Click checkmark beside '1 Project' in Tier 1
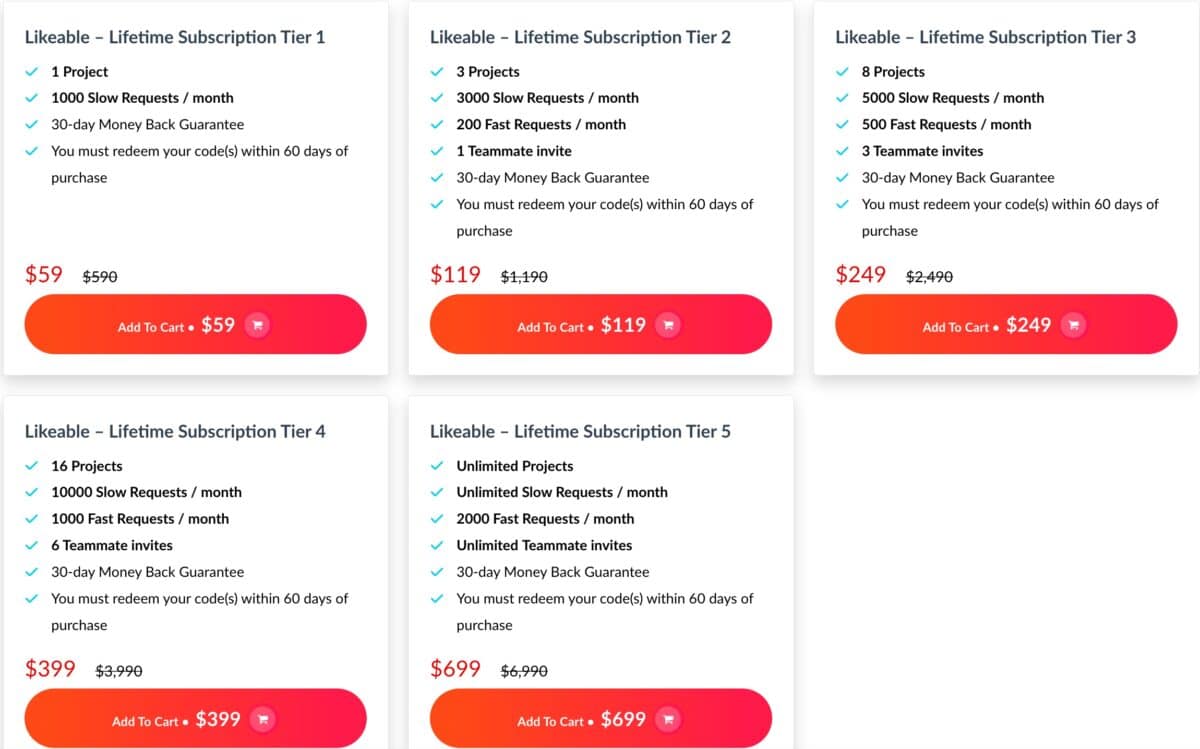The image size is (1200, 749). pos(32,72)
